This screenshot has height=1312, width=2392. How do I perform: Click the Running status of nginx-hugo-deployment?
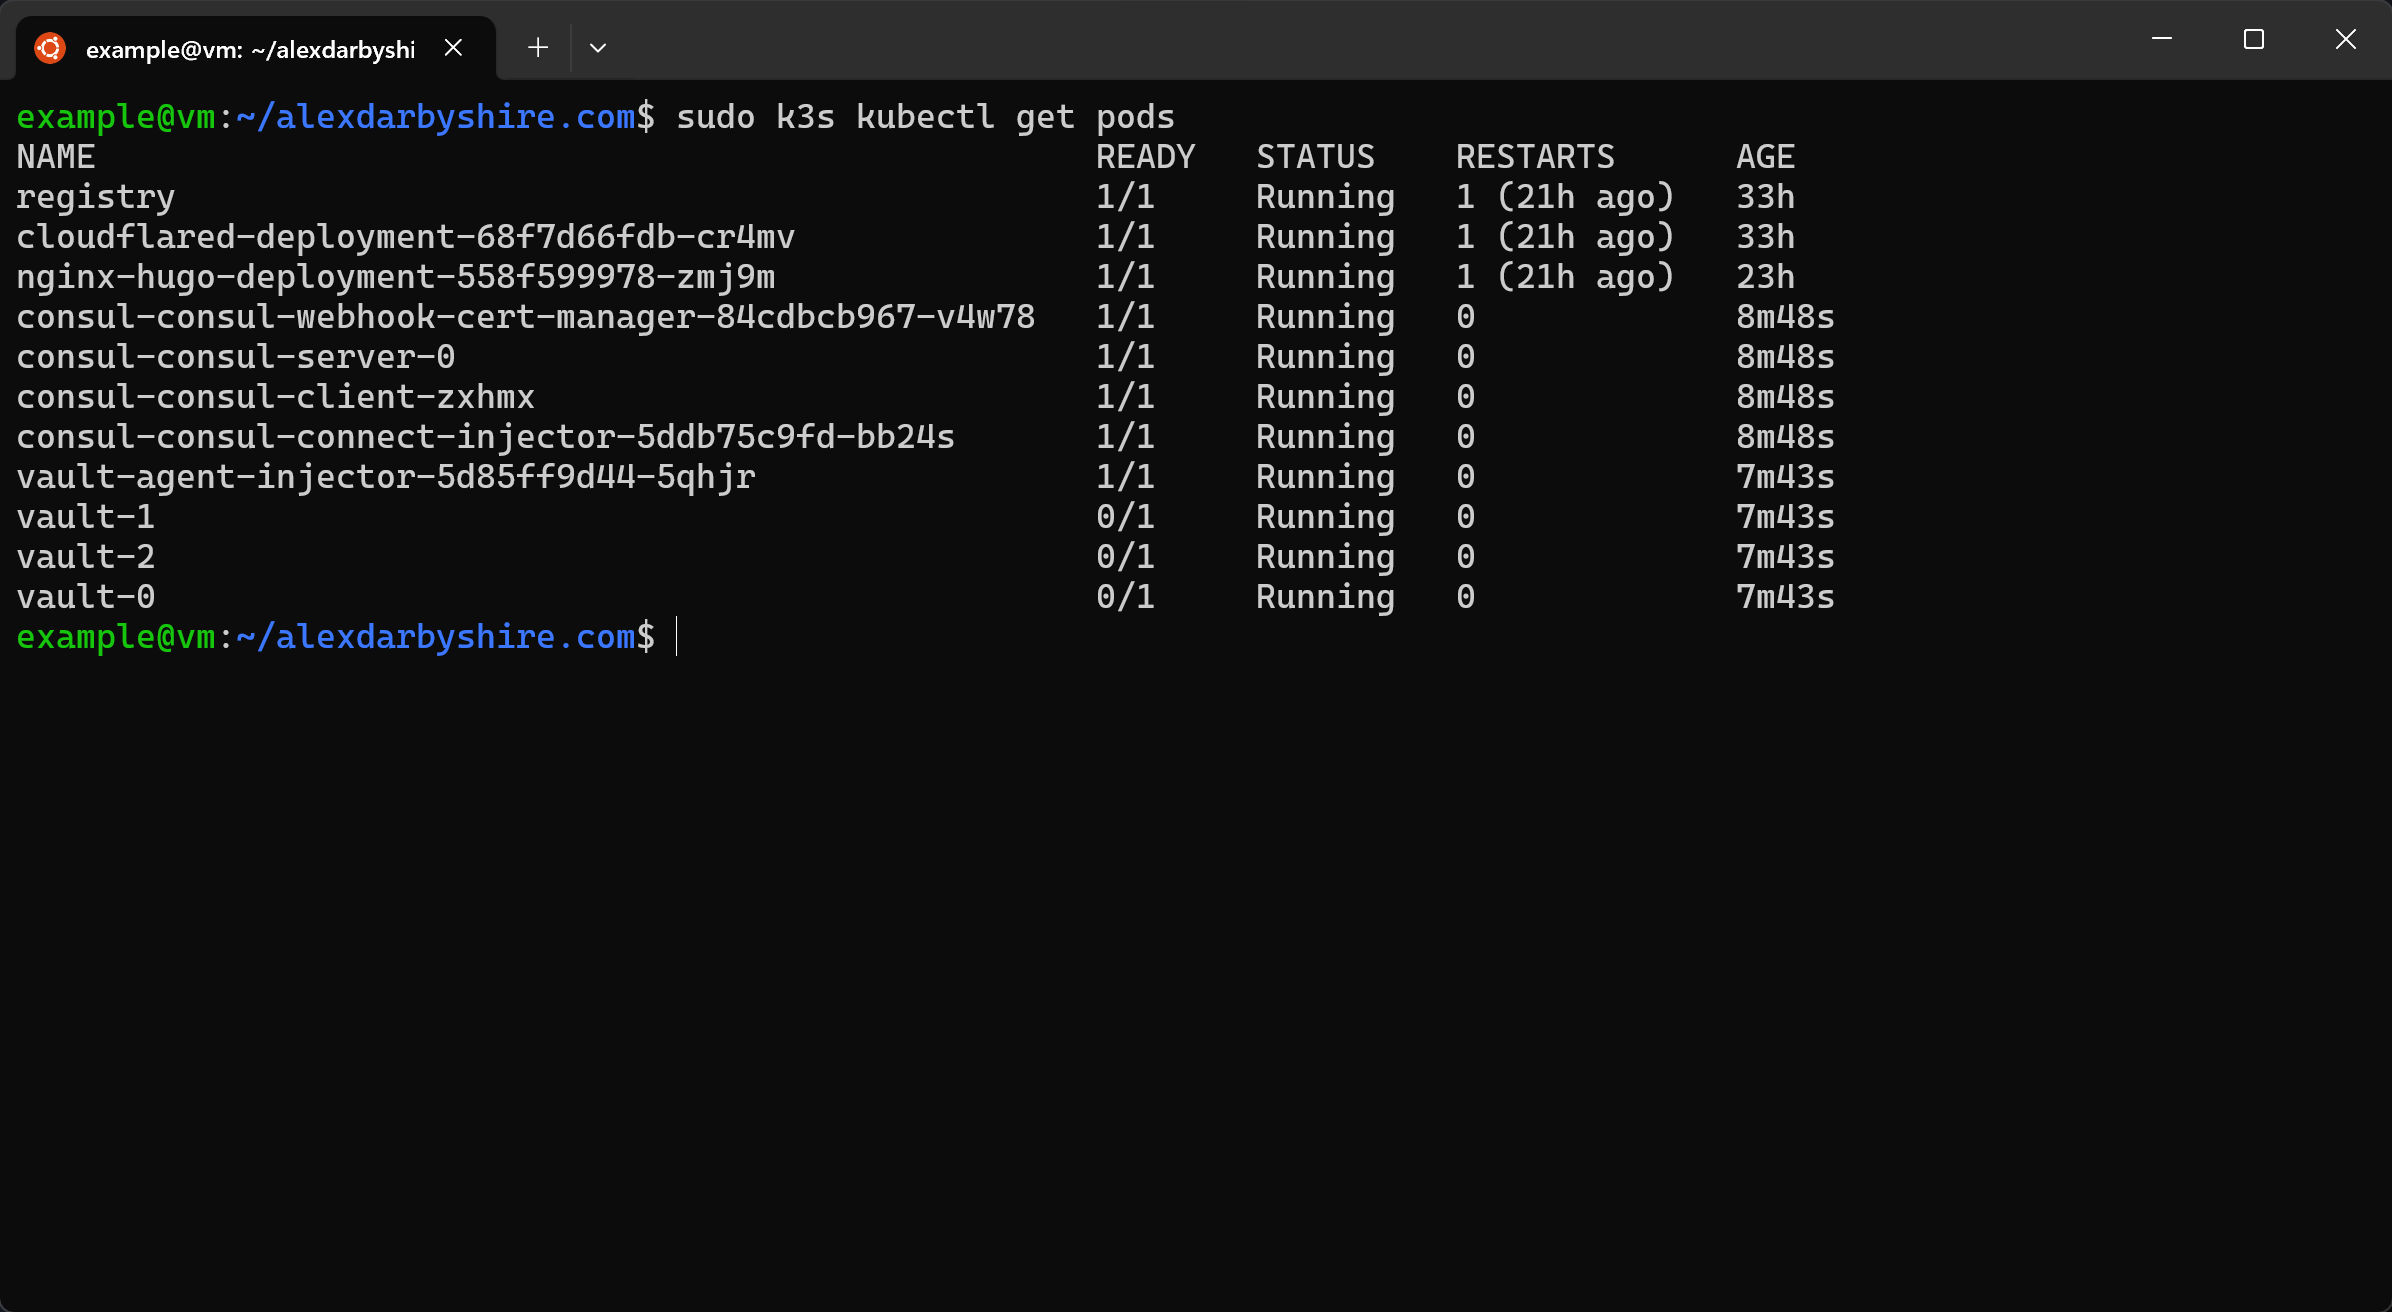[x=1326, y=277]
